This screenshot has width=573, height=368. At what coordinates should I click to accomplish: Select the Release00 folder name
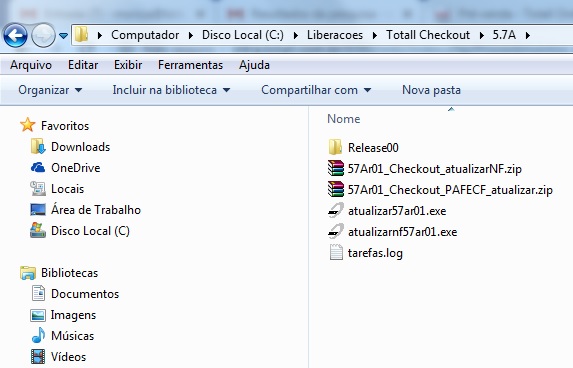373,148
